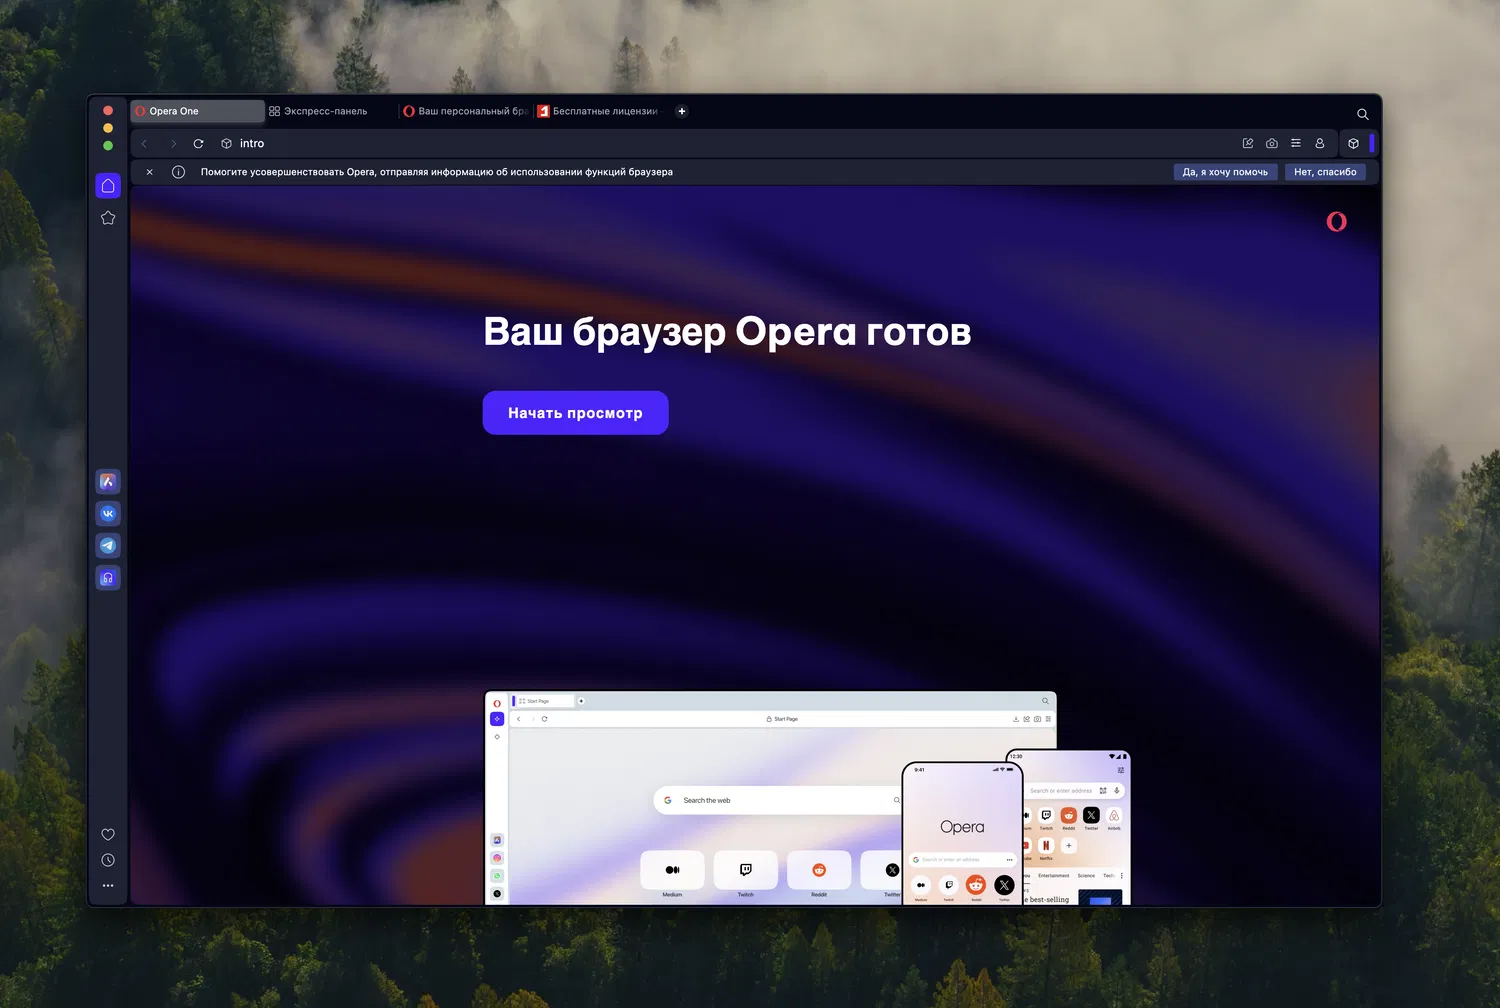Switch to the Экспресс-панель tab

(x=330, y=112)
